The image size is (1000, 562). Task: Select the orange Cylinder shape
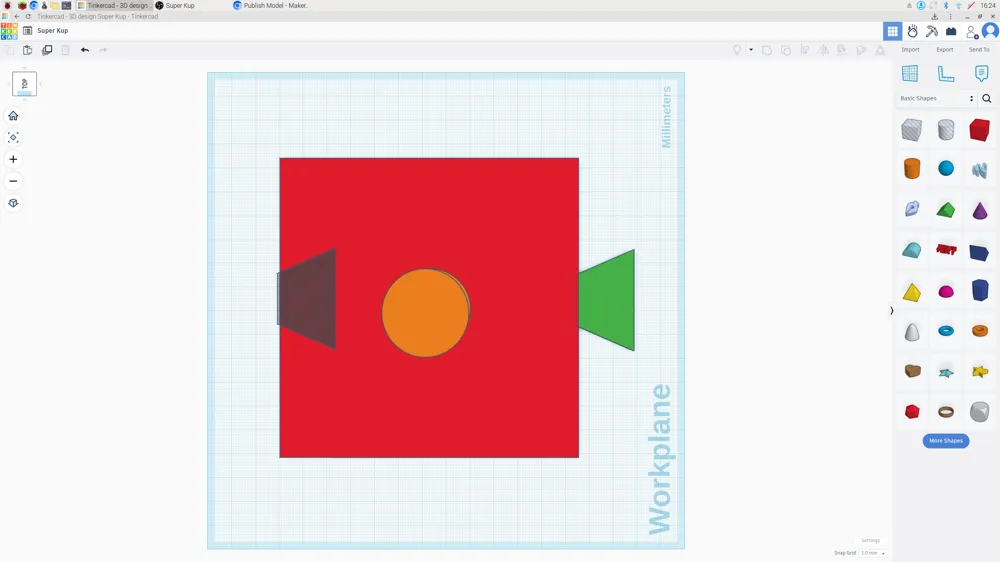pos(912,168)
